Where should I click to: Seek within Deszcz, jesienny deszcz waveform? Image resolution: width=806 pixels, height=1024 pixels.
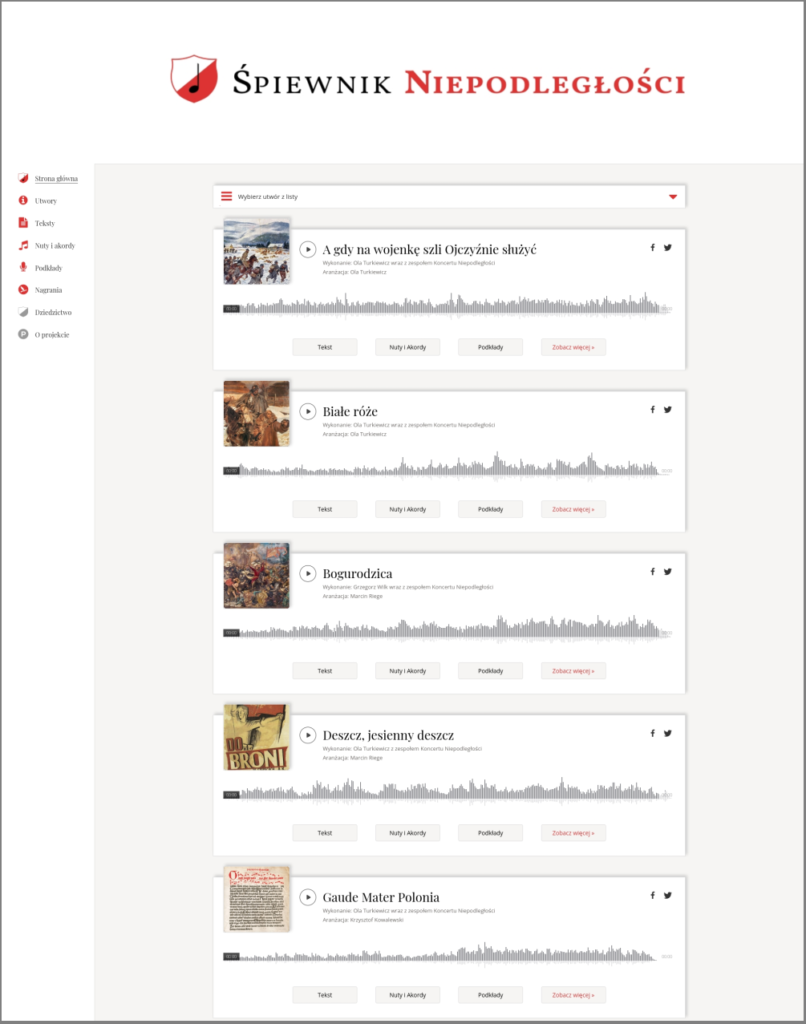tap(450, 794)
